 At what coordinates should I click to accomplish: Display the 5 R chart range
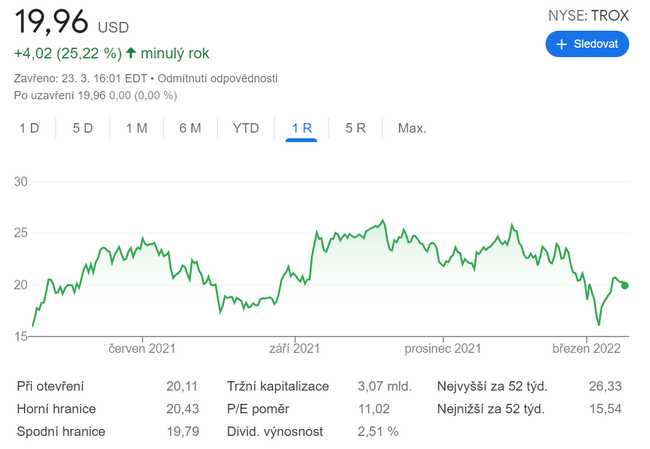pyautogui.click(x=355, y=128)
